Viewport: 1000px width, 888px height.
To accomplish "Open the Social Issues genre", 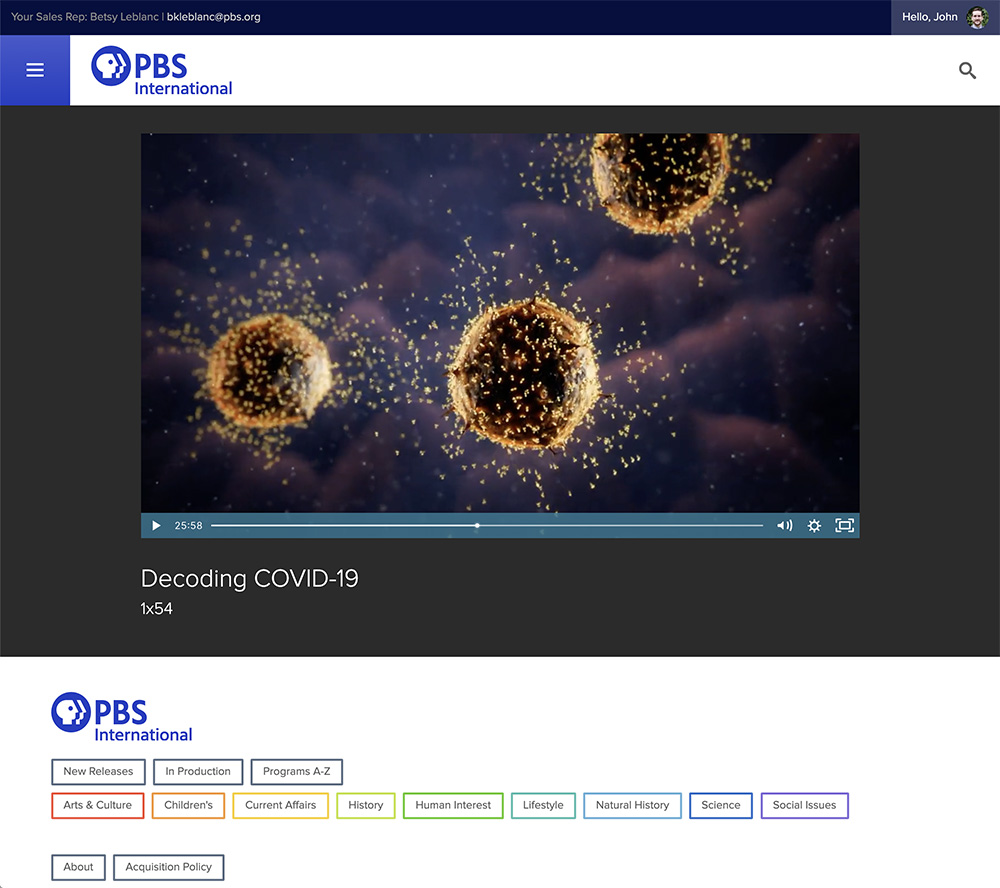I will [804, 806].
